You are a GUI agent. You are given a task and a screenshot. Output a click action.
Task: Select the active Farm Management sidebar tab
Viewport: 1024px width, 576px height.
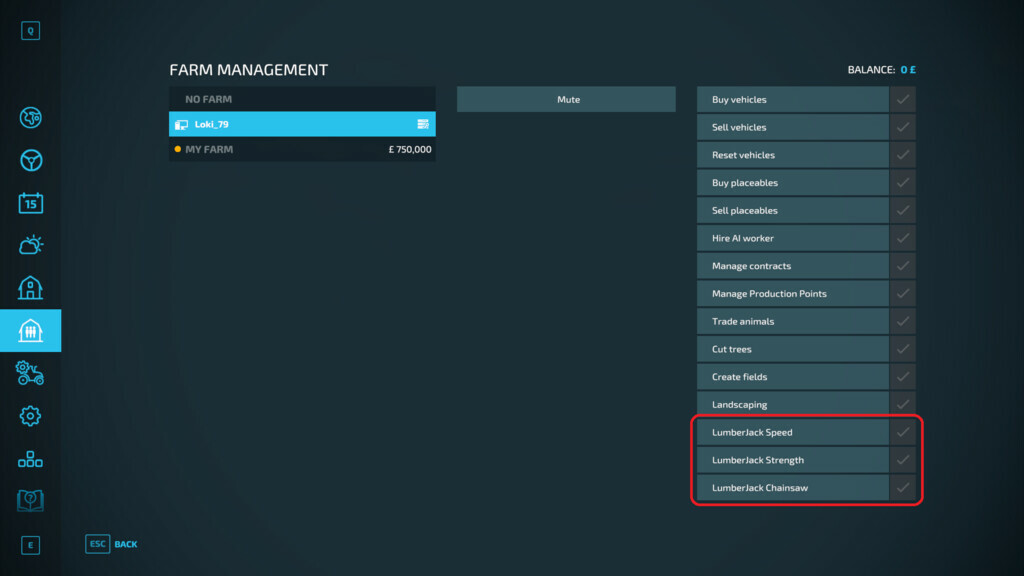30,331
